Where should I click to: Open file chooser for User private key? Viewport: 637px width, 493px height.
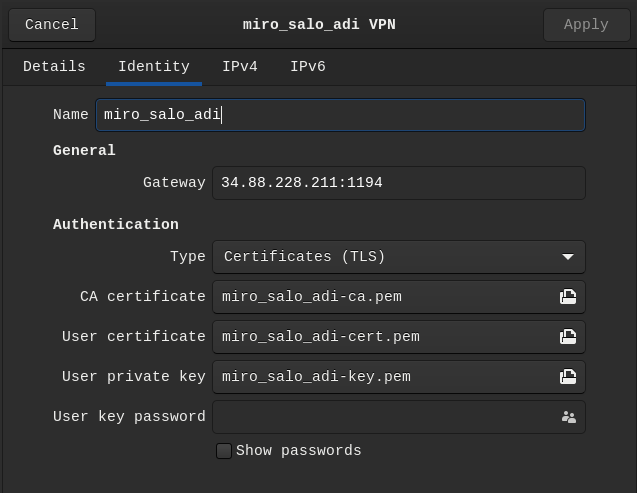pos(568,377)
